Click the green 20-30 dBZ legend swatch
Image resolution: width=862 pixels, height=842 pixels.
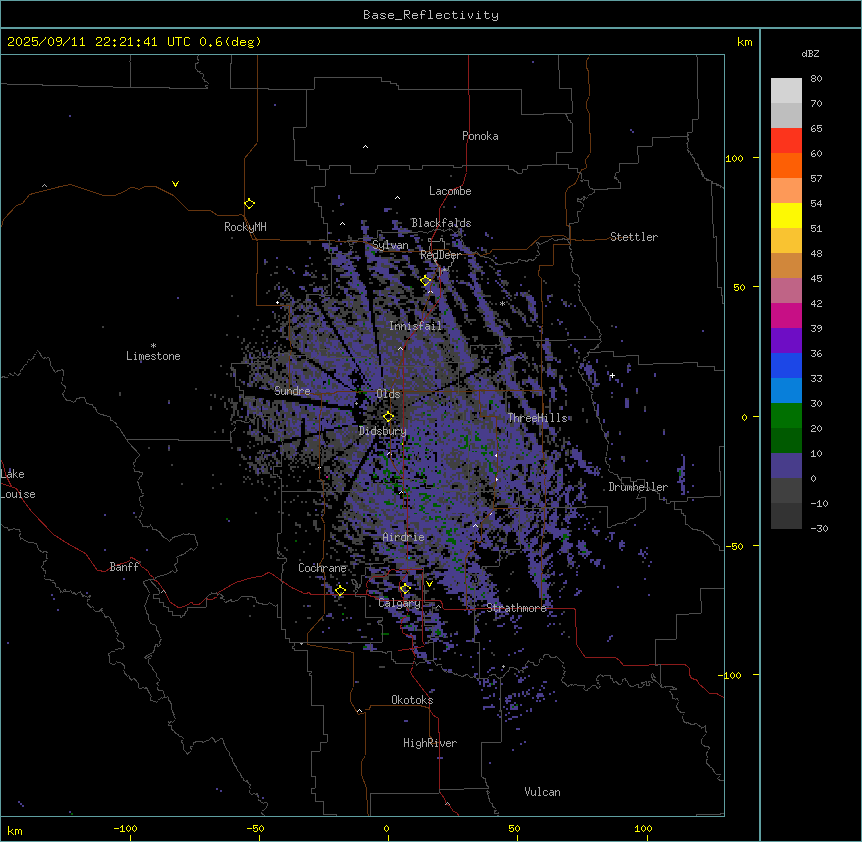tap(786, 416)
